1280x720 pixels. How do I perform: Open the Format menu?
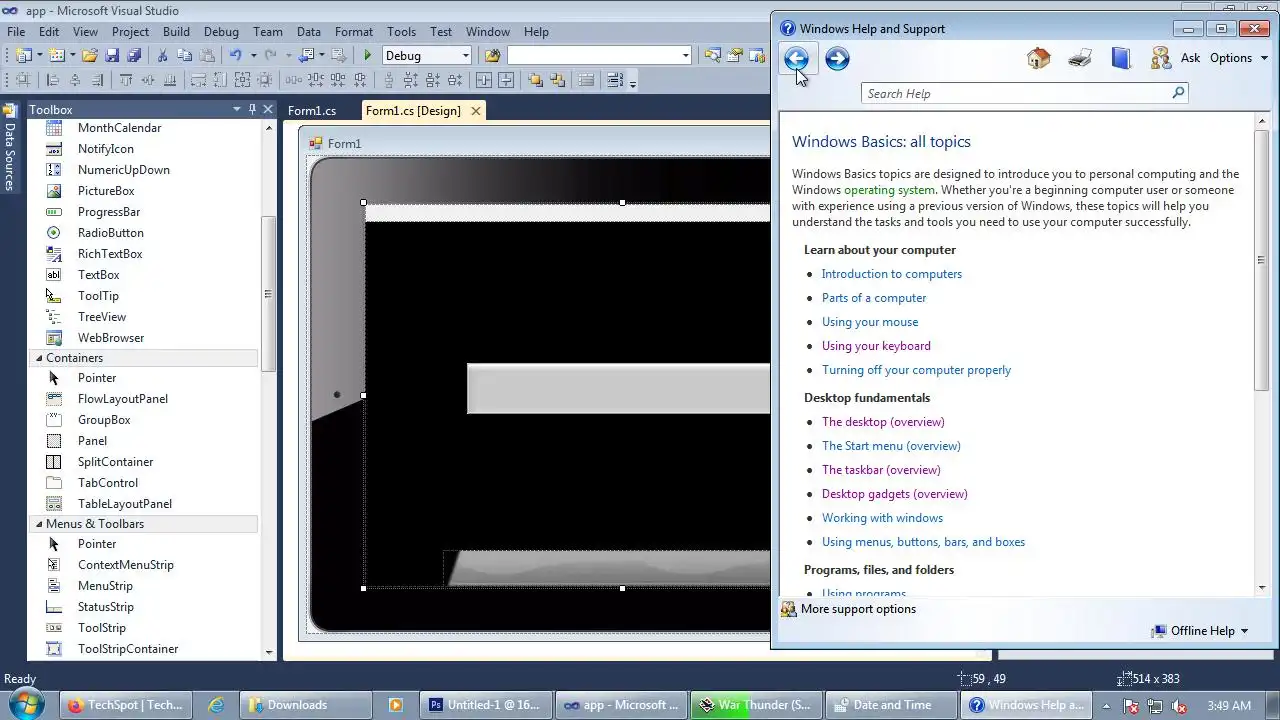click(x=354, y=32)
